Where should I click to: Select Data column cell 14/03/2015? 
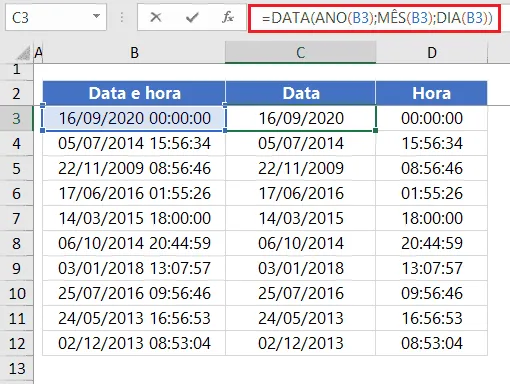[301, 218]
